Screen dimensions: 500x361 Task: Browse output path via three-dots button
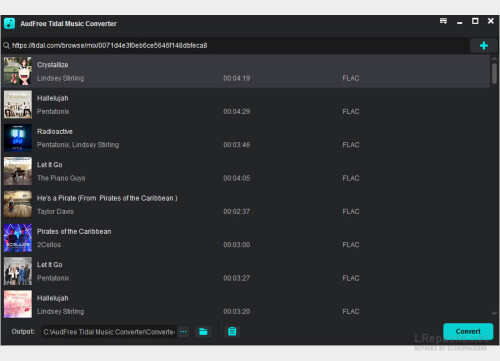coord(183,332)
